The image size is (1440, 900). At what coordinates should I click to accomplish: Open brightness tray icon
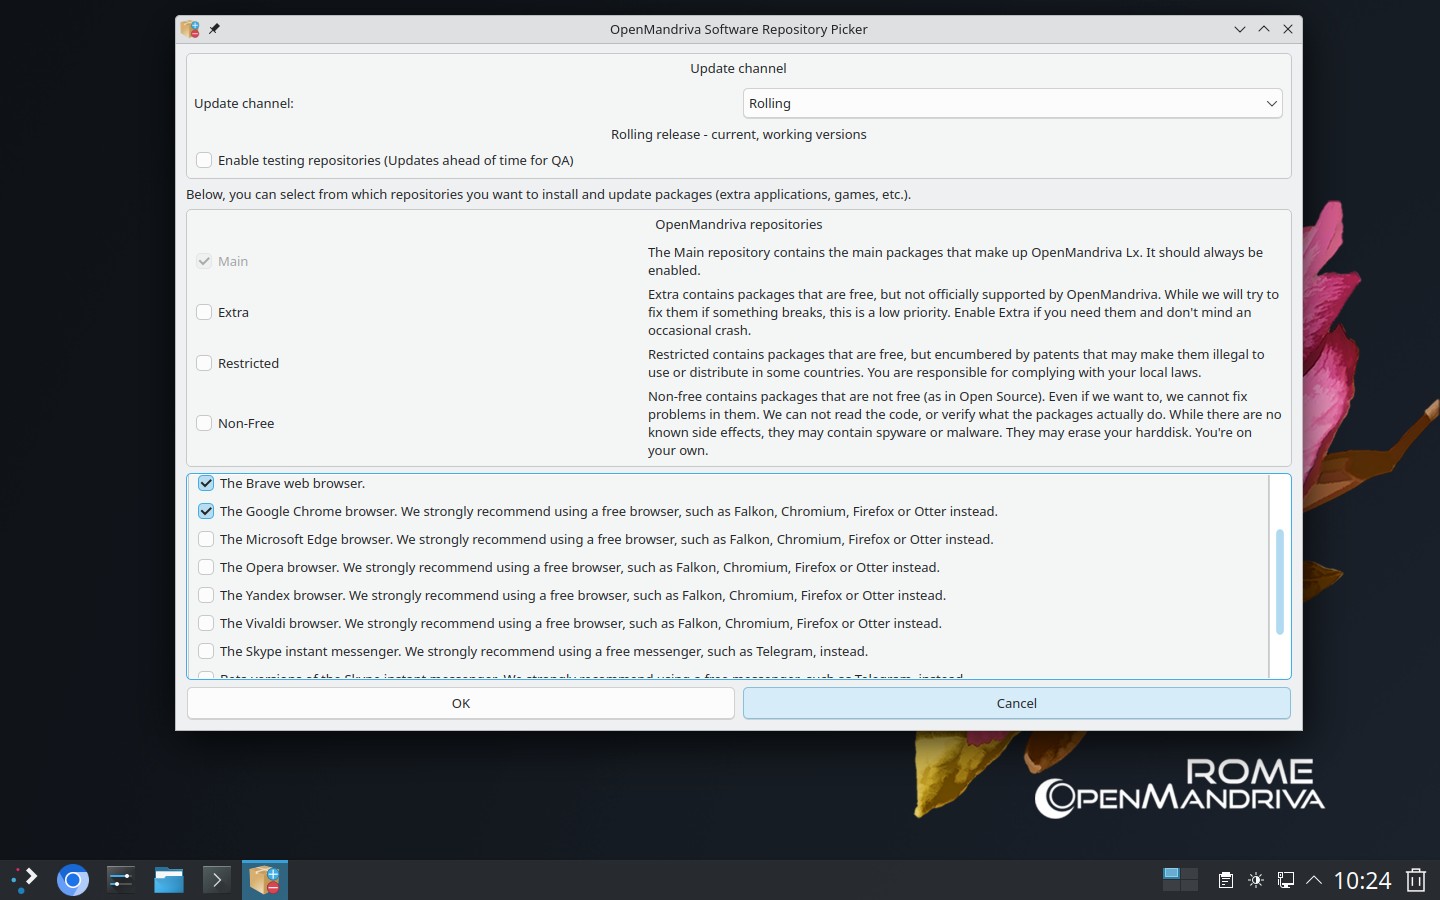tap(1256, 880)
